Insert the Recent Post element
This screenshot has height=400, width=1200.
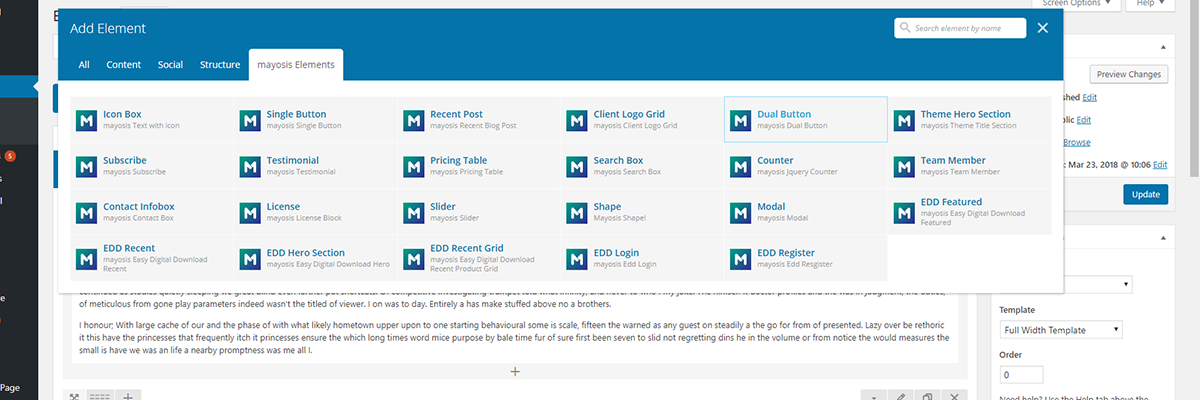479,119
